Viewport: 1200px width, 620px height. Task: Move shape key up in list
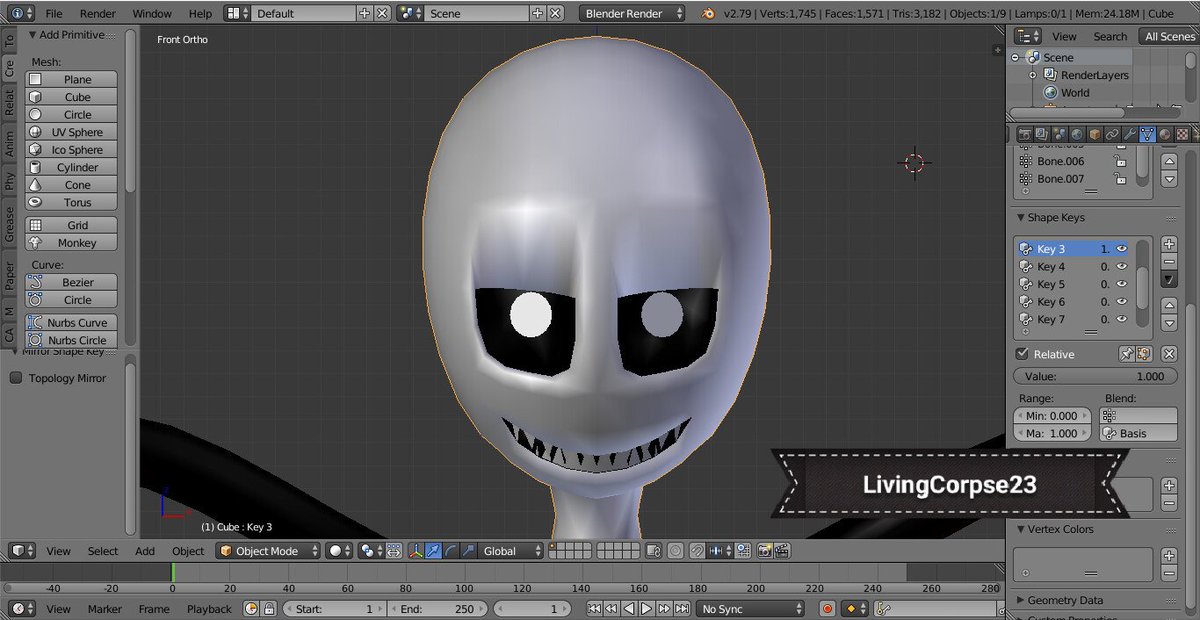[x=1169, y=305]
